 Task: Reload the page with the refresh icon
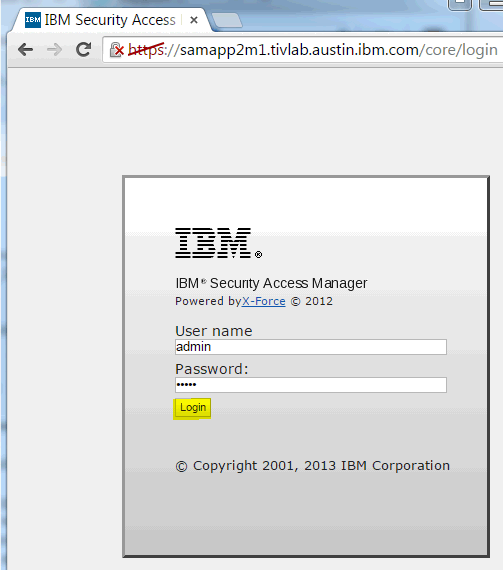tap(84, 49)
